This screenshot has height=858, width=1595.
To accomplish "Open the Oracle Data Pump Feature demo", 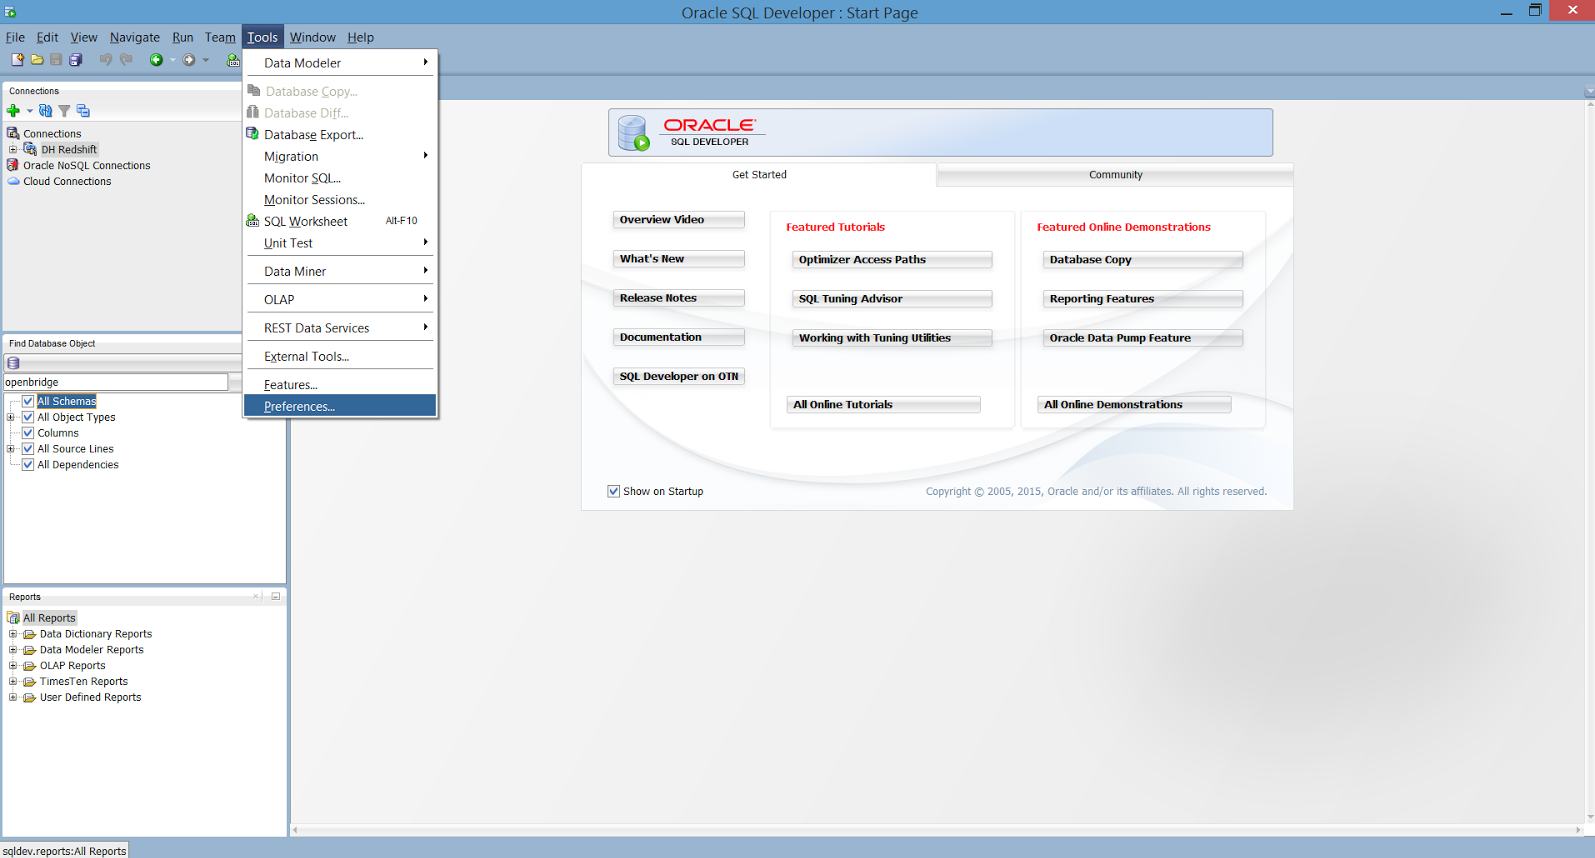I will [1143, 338].
